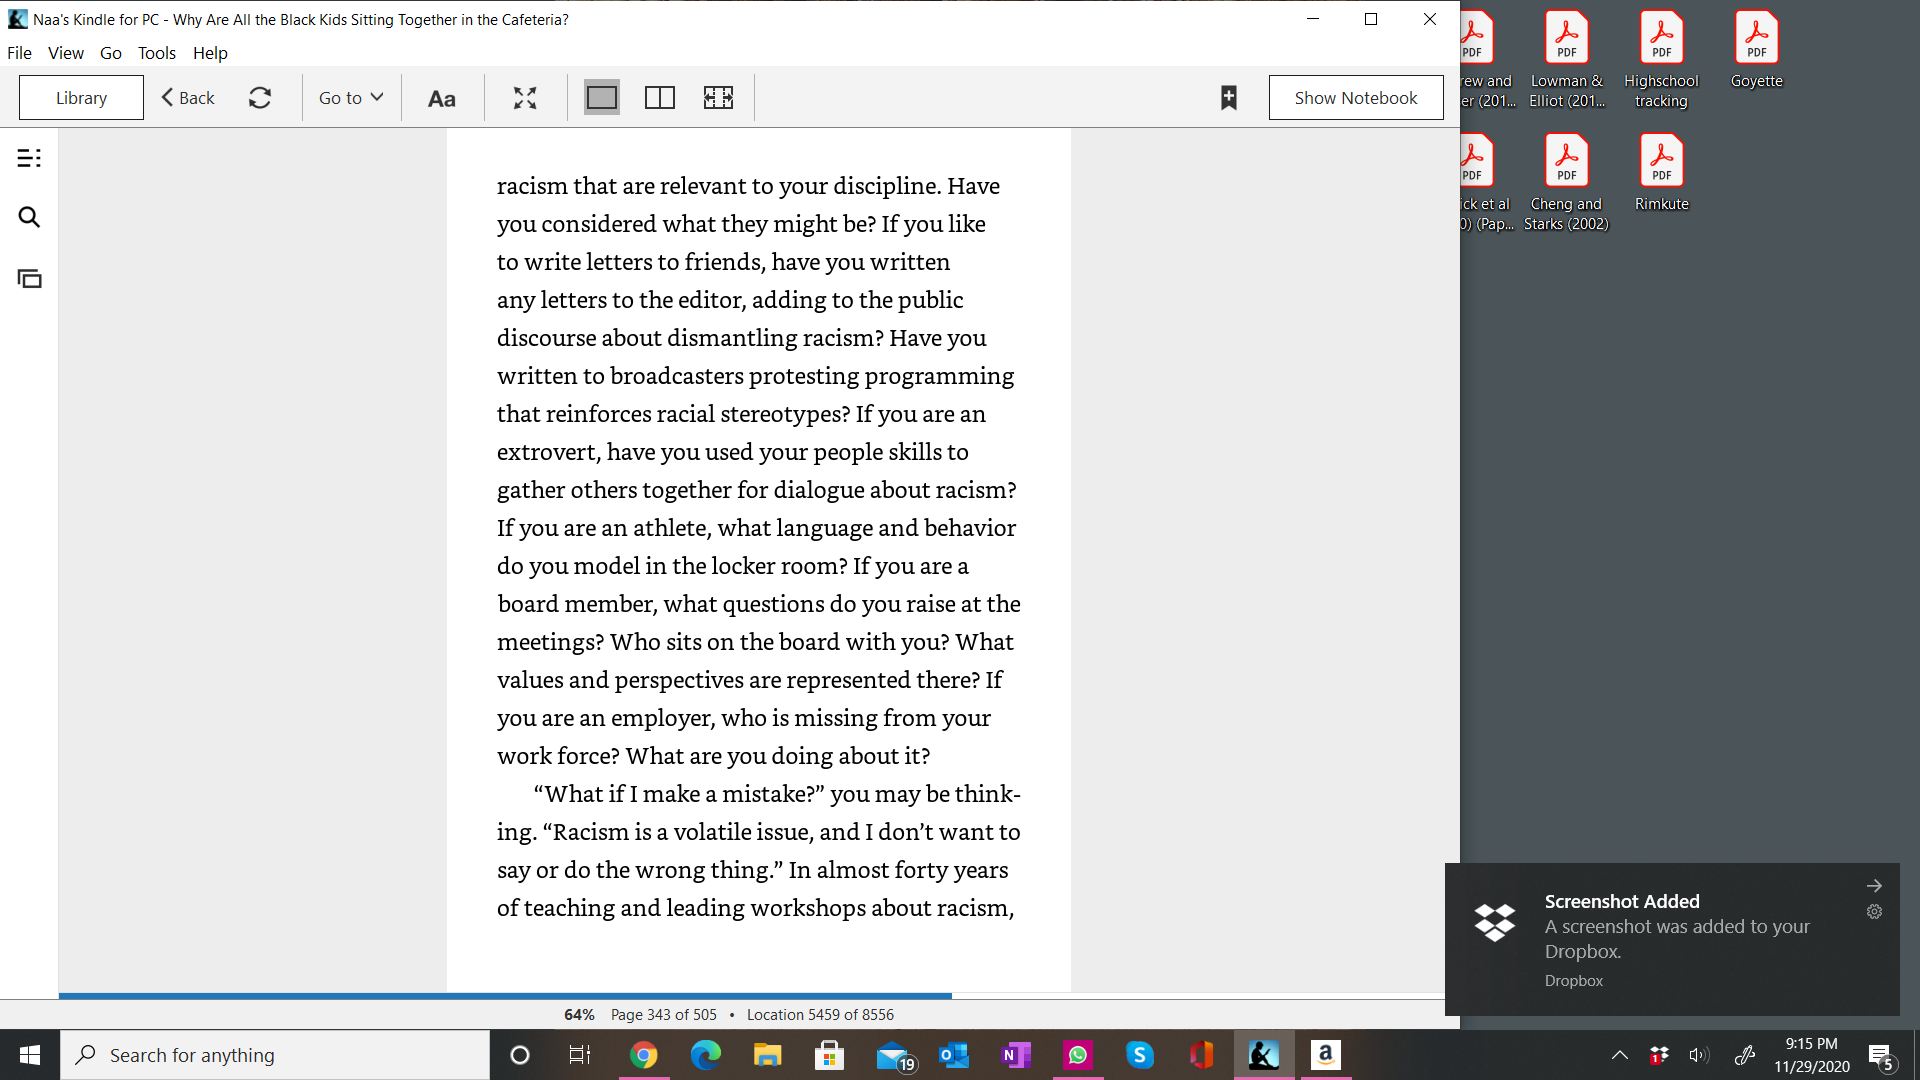Switch to single column view
1920x1080 pixels.
602,98
